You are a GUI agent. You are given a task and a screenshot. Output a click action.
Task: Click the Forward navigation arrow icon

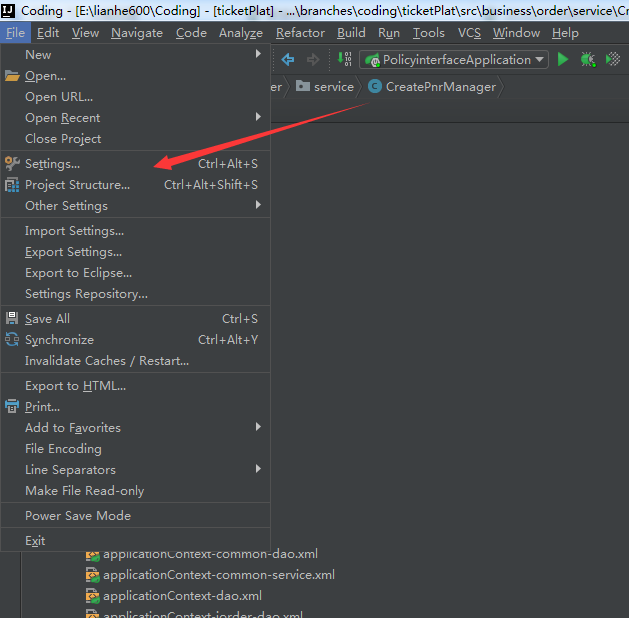coord(313,60)
